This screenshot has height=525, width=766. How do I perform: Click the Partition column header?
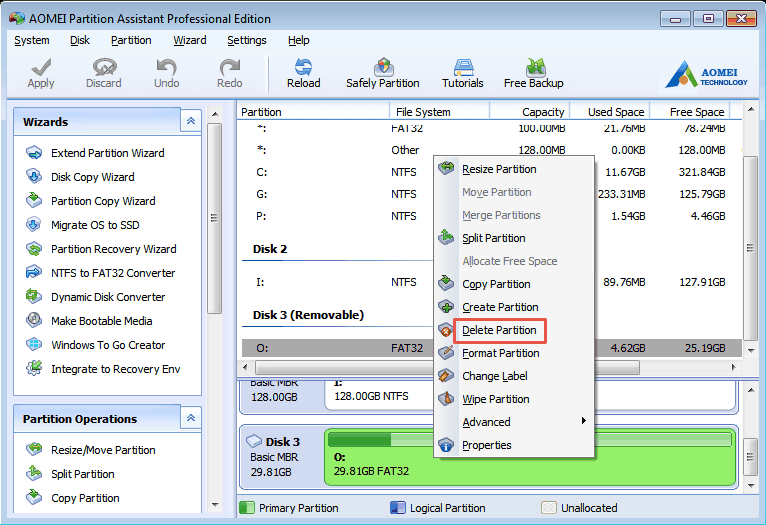click(314, 112)
